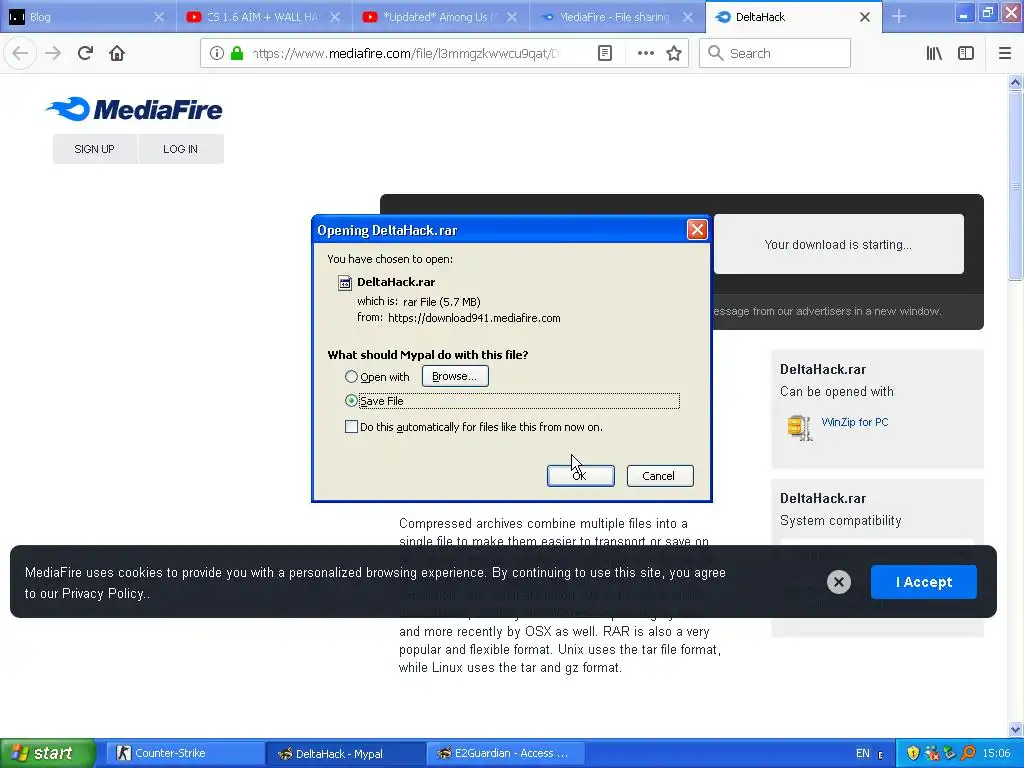
Task: Reload the current page
Action: tap(85, 54)
